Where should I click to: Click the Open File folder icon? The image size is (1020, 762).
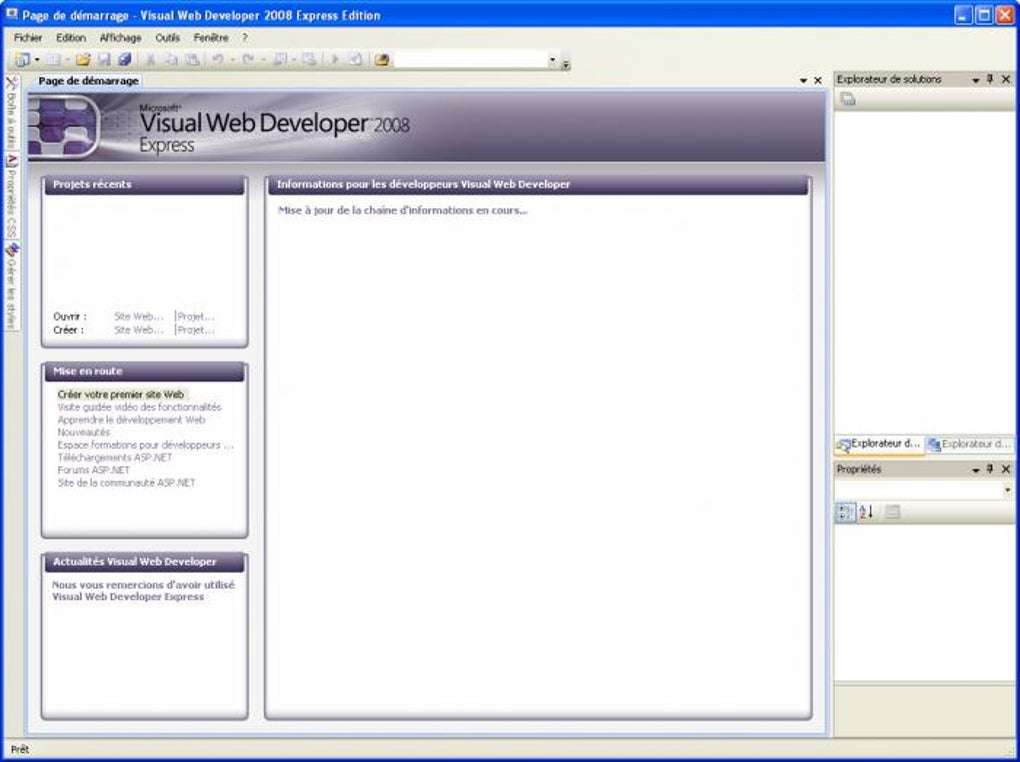(x=83, y=60)
